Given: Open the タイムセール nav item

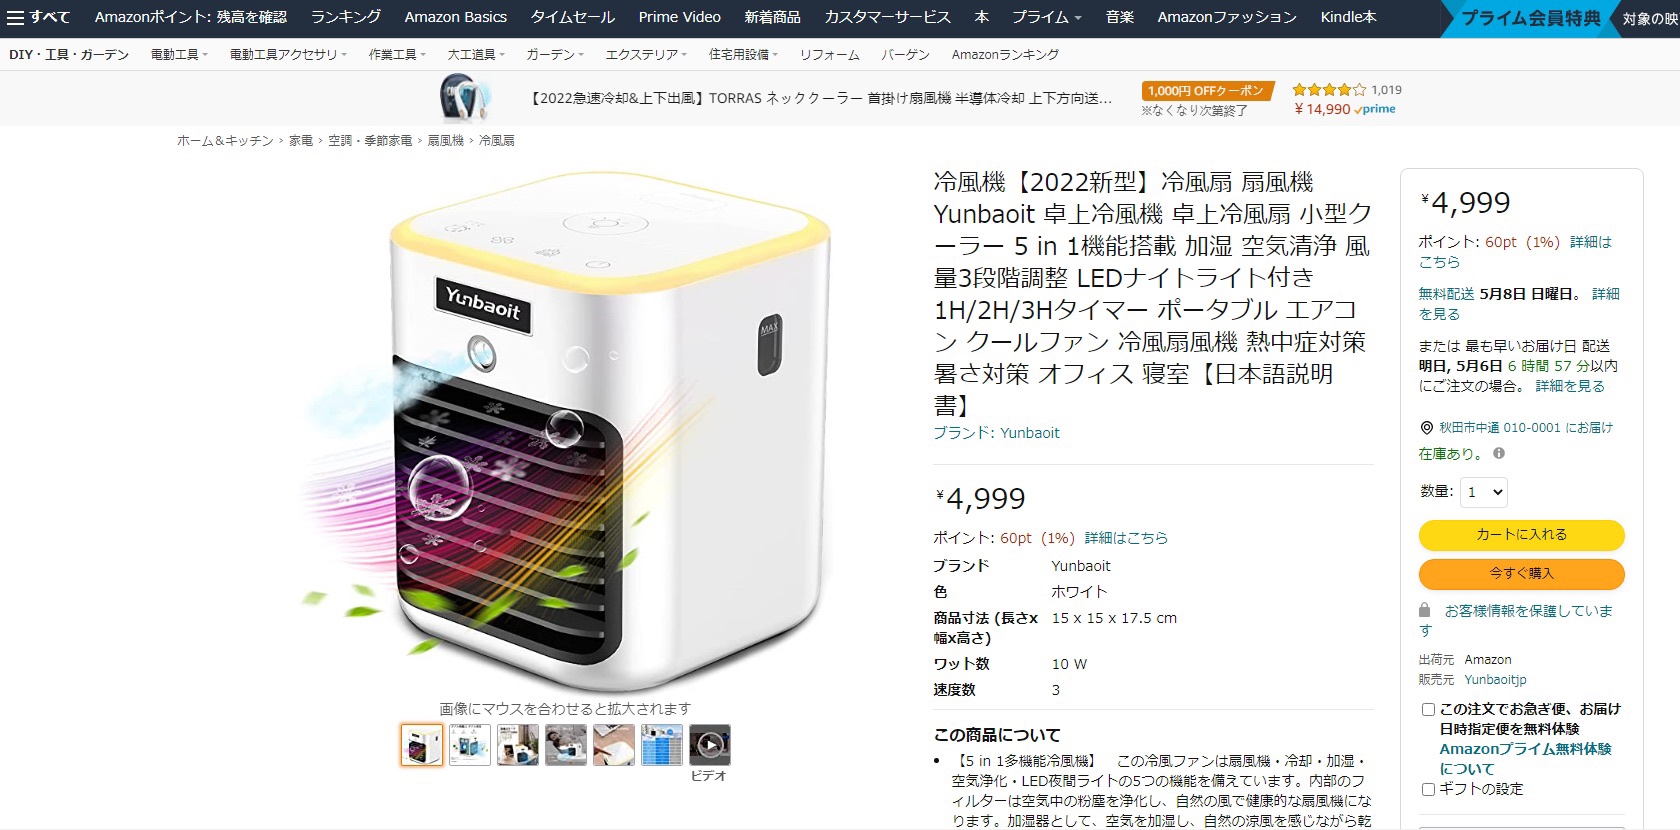Looking at the screenshot, I should tap(572, 17).
